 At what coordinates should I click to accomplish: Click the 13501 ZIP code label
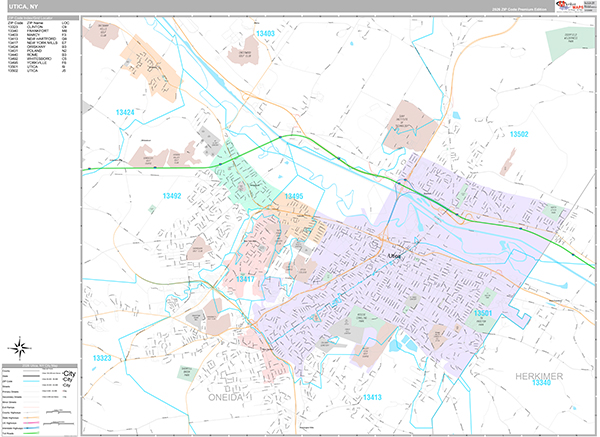pos(485,313)
